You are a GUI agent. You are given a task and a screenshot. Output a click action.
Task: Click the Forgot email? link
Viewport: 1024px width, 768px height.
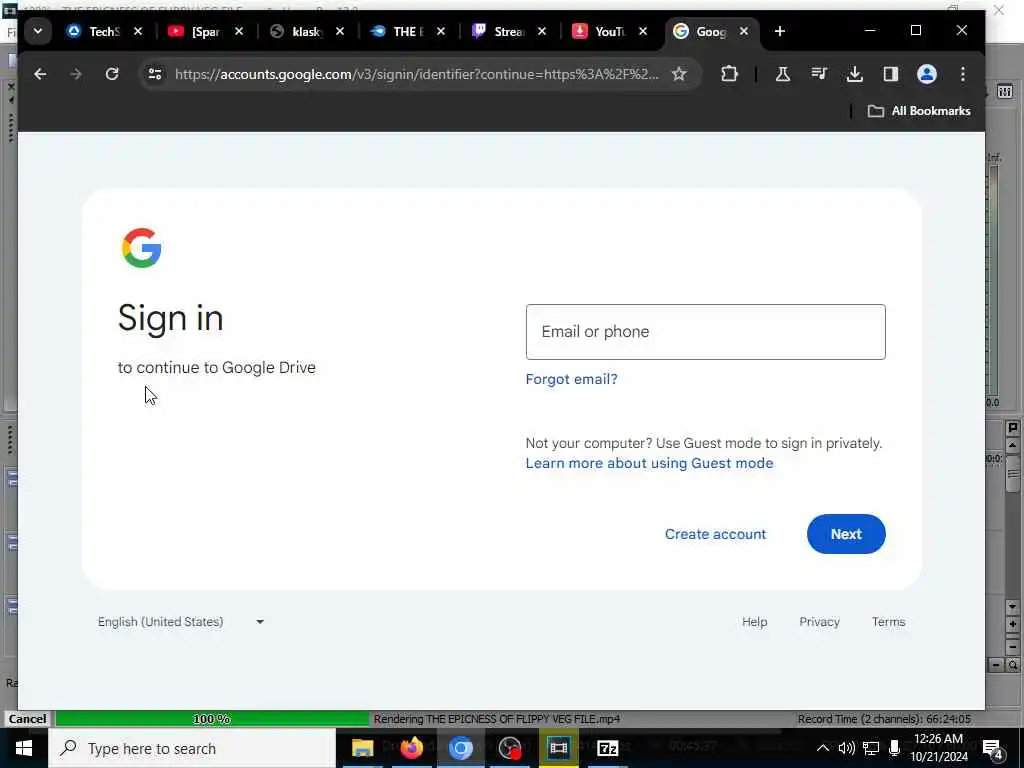pos(571,379)
